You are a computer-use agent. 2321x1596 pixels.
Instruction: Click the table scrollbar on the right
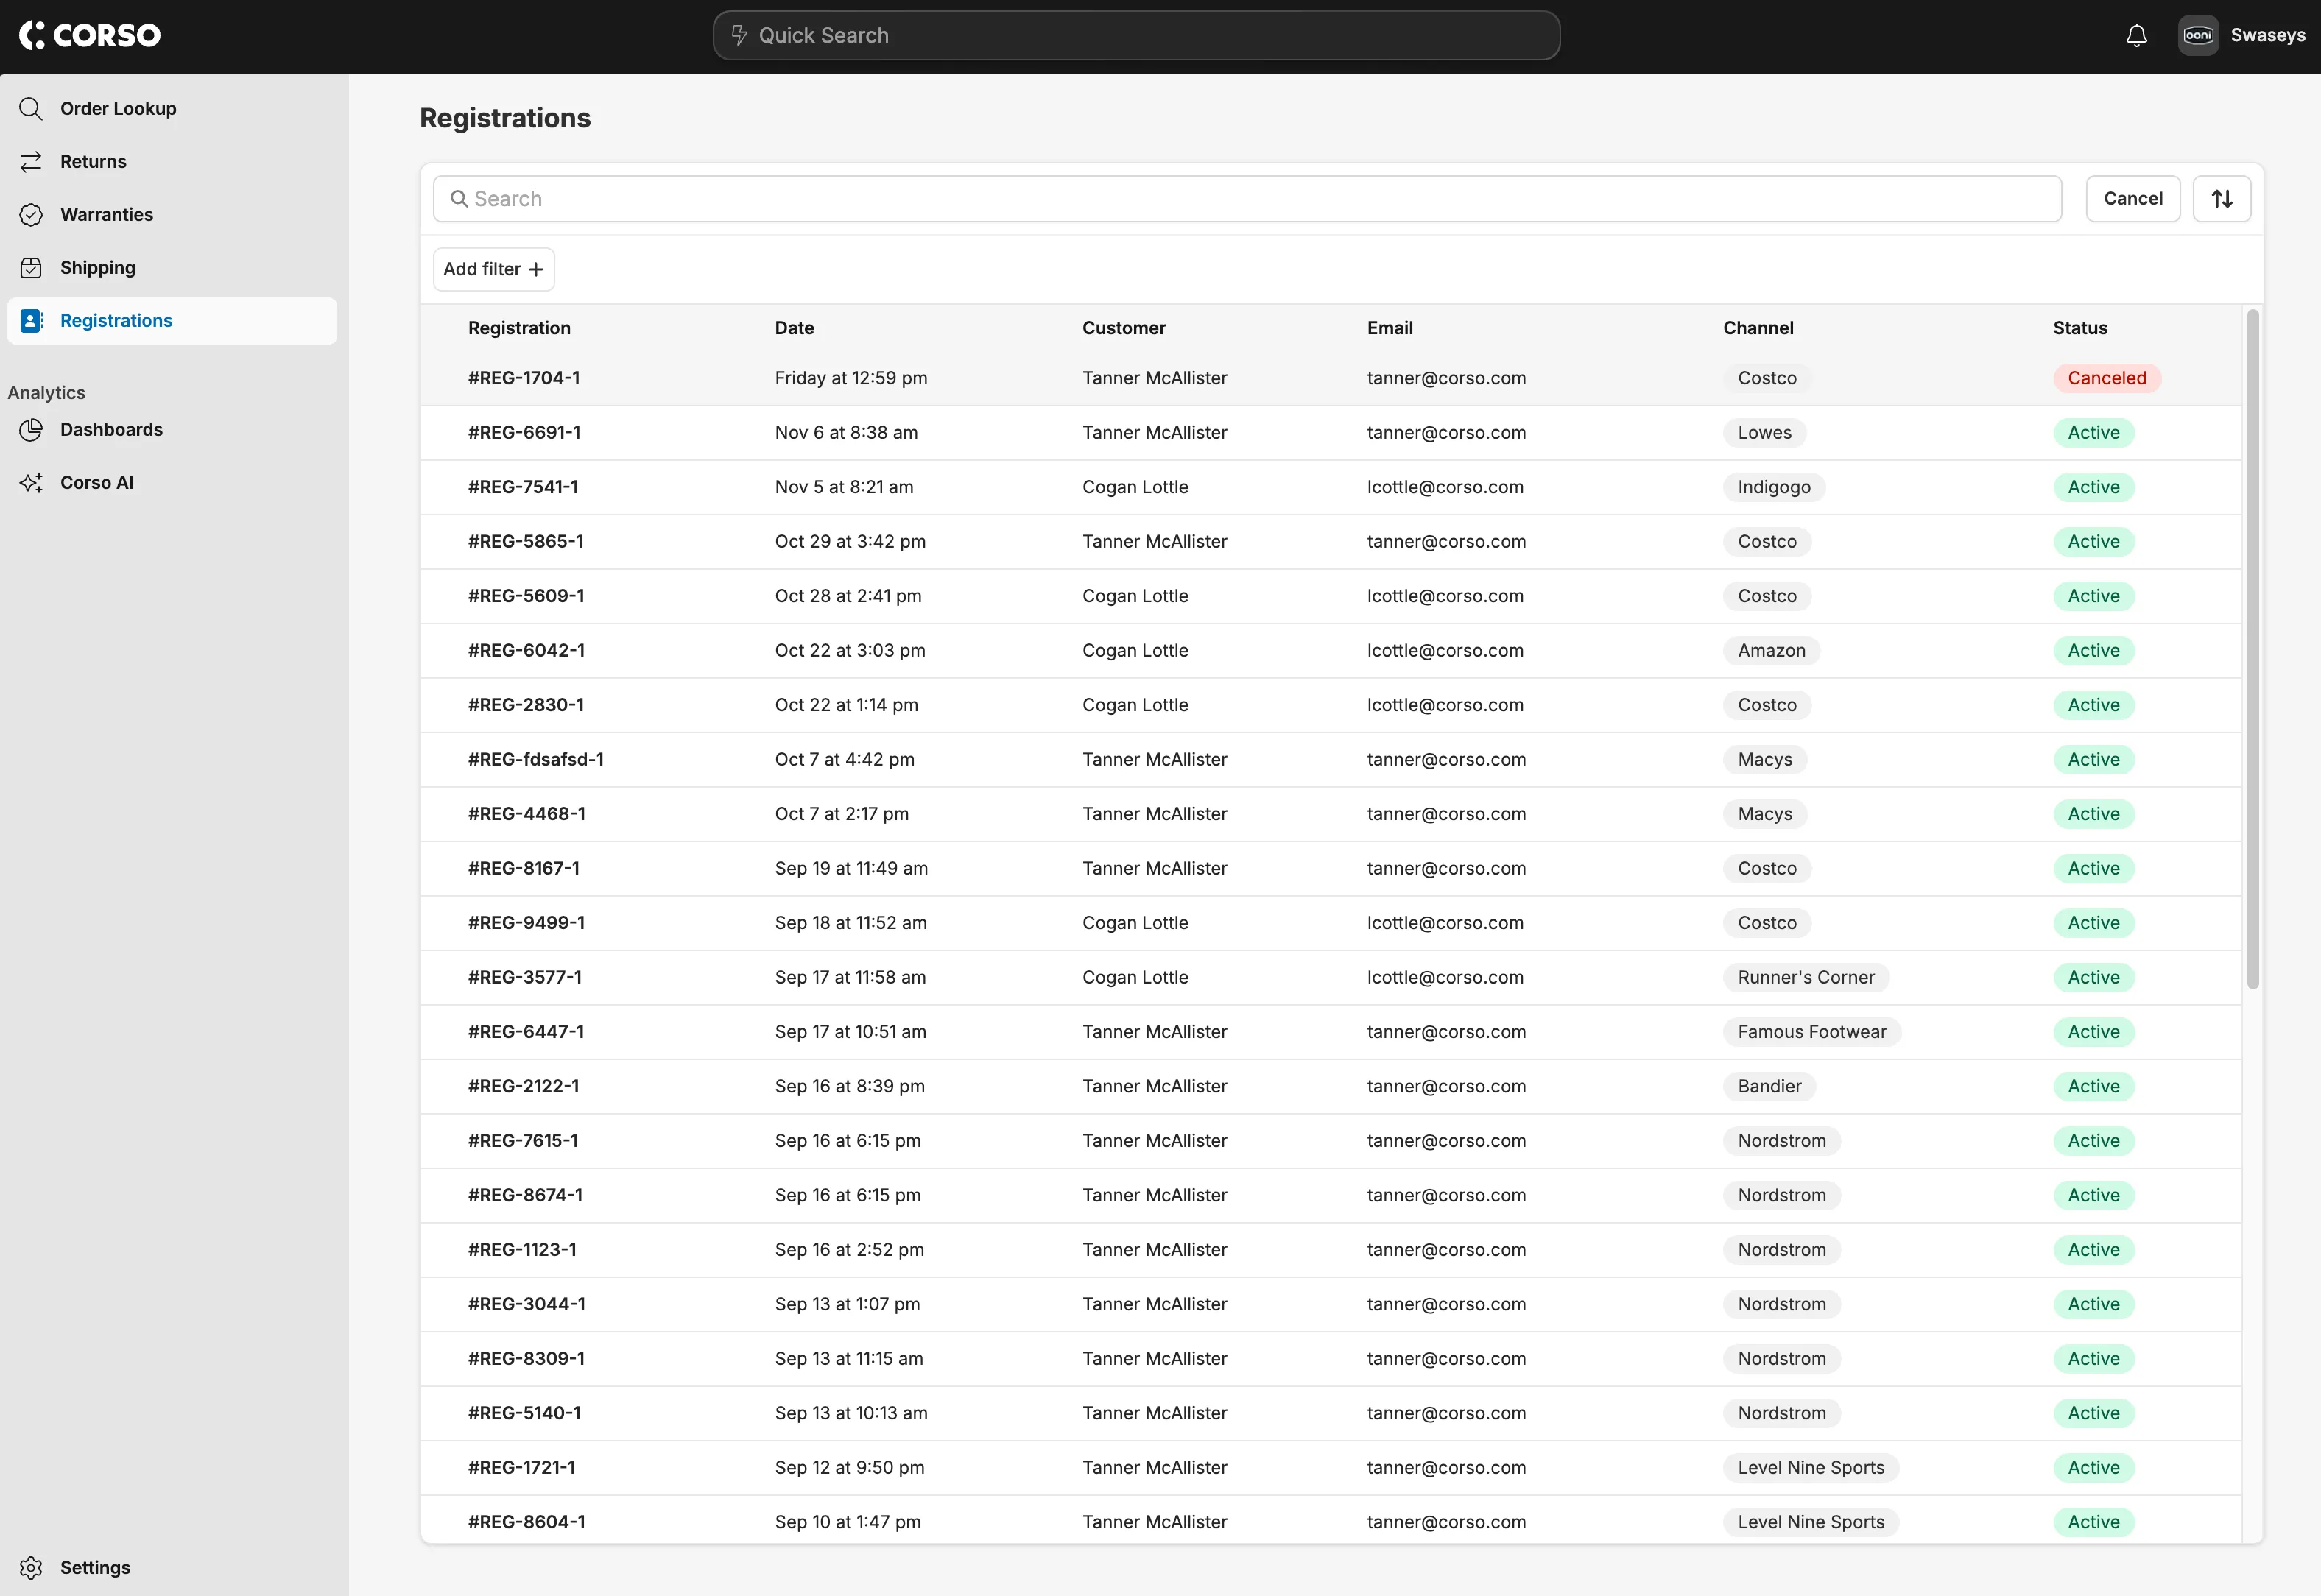coord(2252,650)
